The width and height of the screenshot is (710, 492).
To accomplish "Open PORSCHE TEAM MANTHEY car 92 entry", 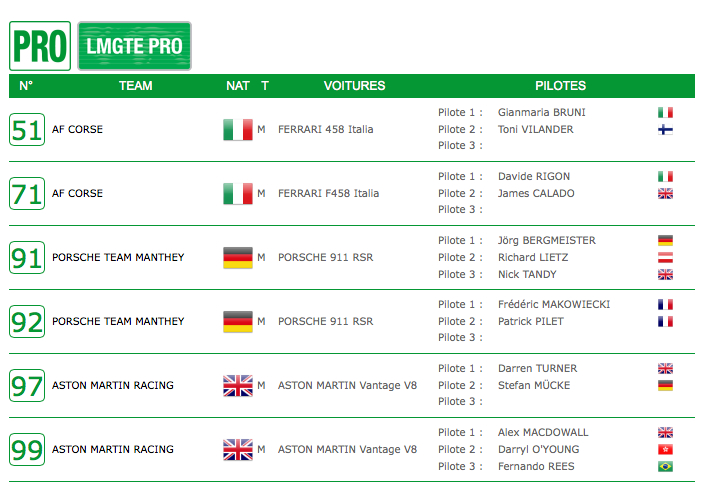I will click(x=118, y=321).
